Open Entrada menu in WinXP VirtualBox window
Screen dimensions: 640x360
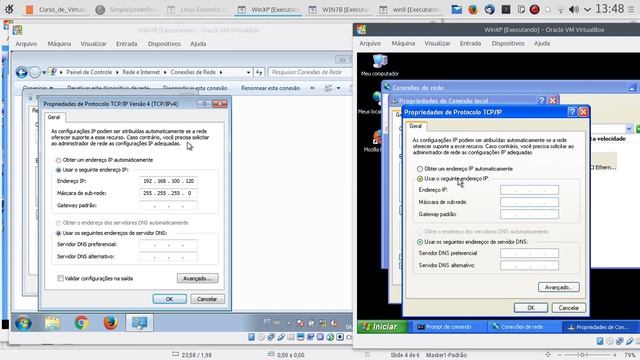point(470,43)
